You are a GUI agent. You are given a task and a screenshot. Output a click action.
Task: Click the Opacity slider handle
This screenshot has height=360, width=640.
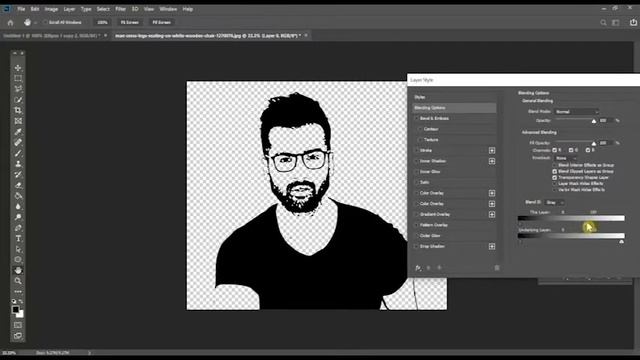click(594, 121)
